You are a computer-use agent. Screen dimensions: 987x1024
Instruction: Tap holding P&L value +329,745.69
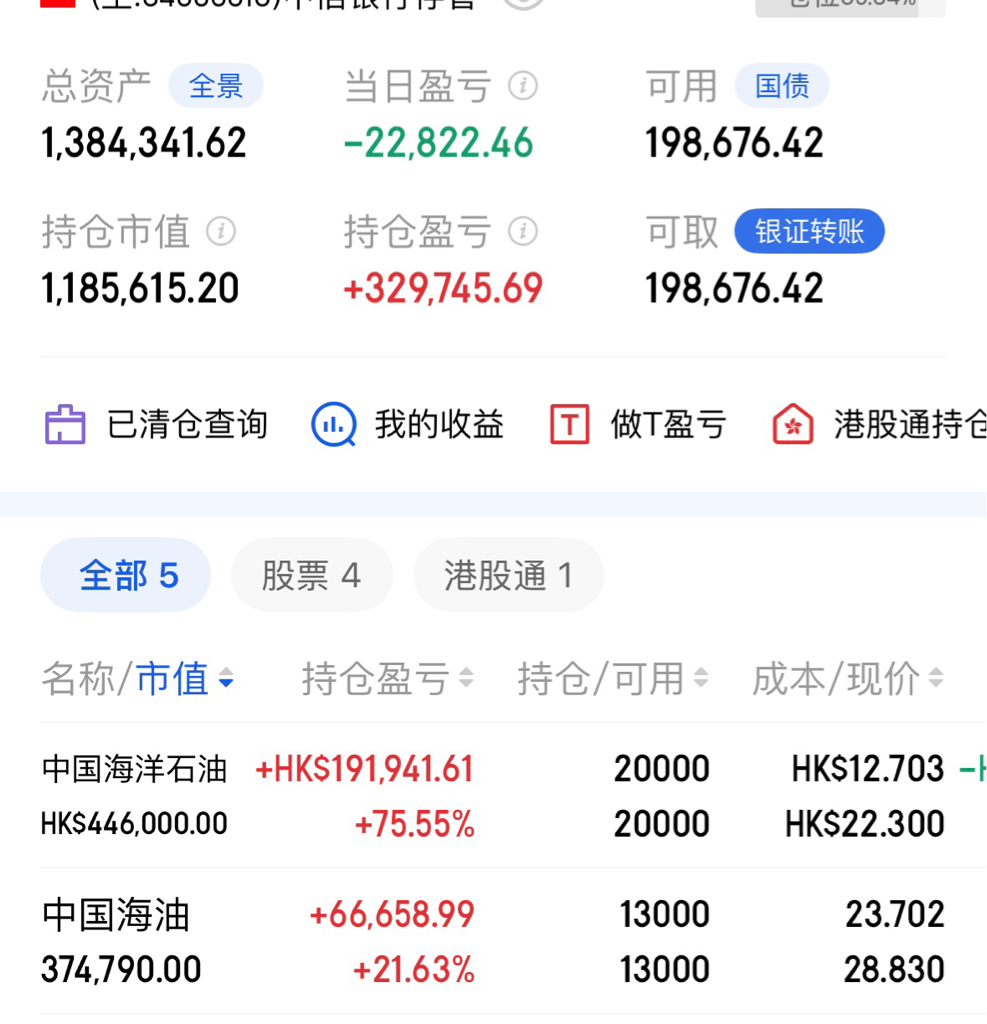tap(443, 288)
